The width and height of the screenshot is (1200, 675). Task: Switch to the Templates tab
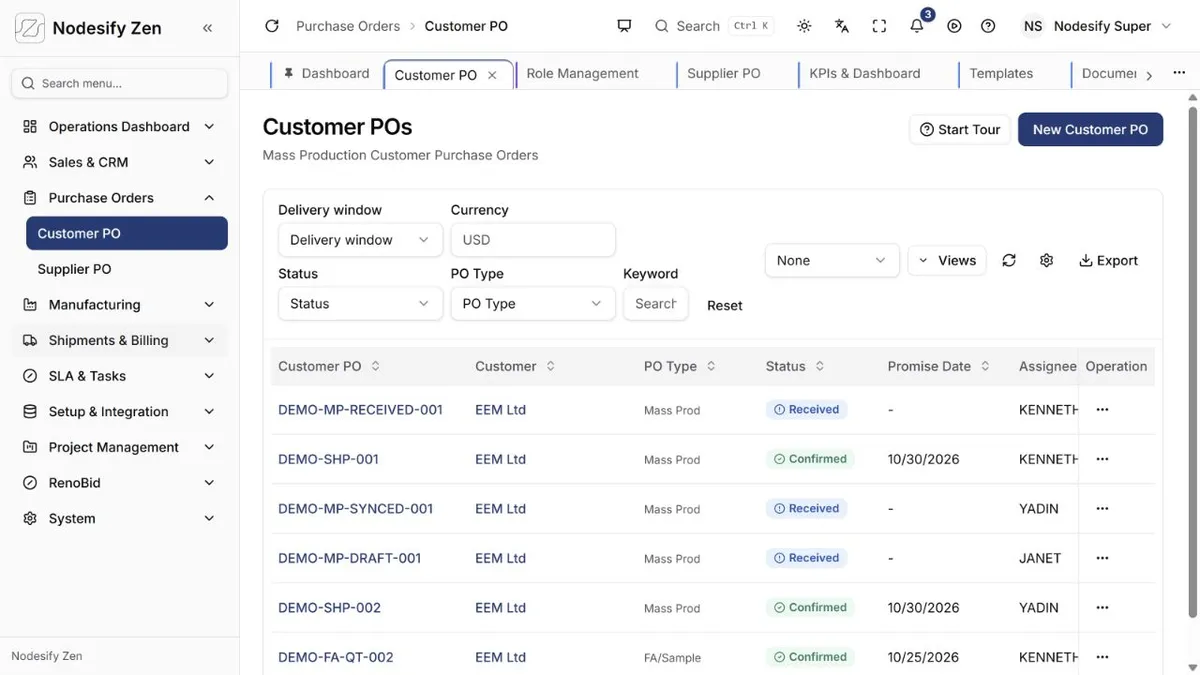pyautogui.click(x=1001, y=73)
